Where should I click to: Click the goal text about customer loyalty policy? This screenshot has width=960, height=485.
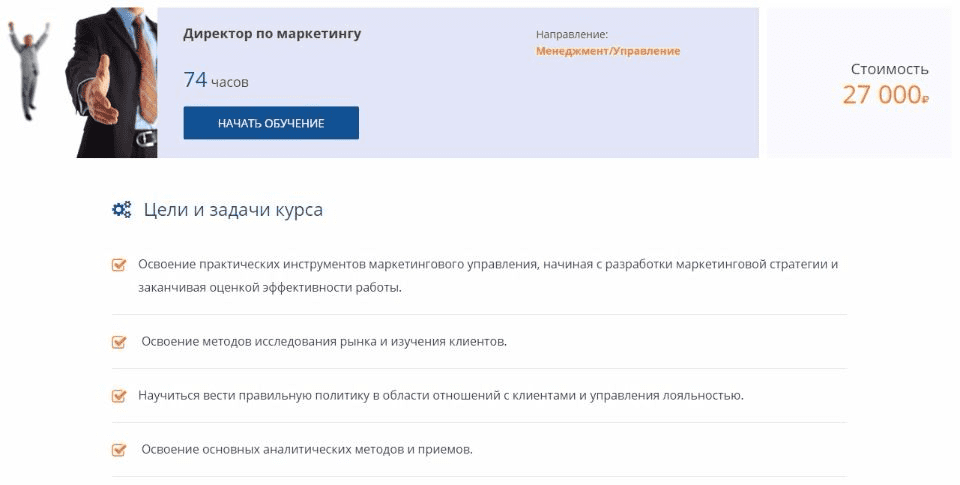tap(441, 396)
